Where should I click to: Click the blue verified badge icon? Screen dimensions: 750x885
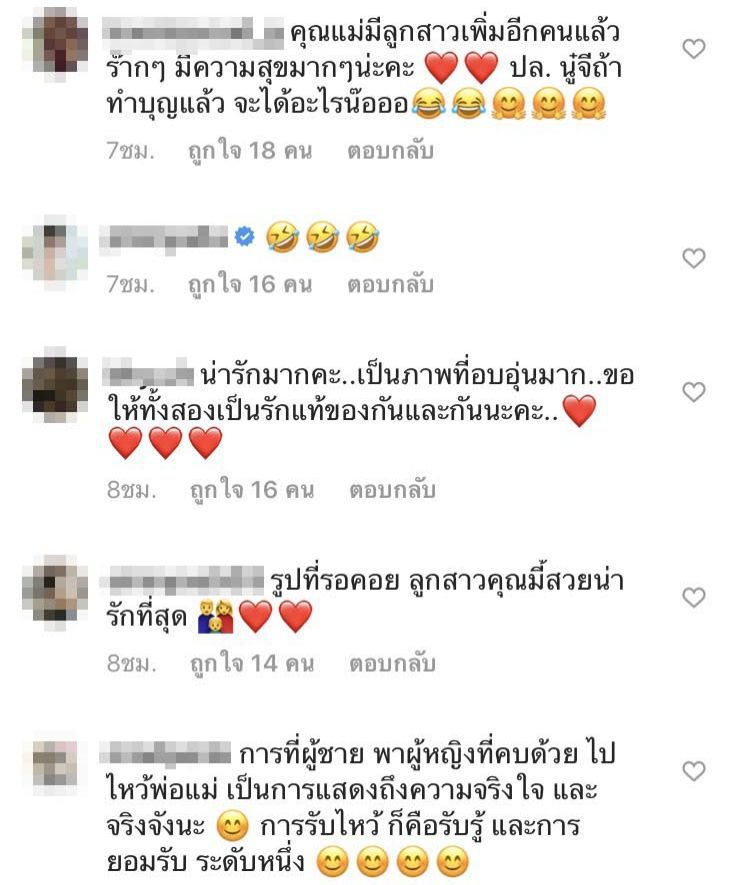pos(244,236)
